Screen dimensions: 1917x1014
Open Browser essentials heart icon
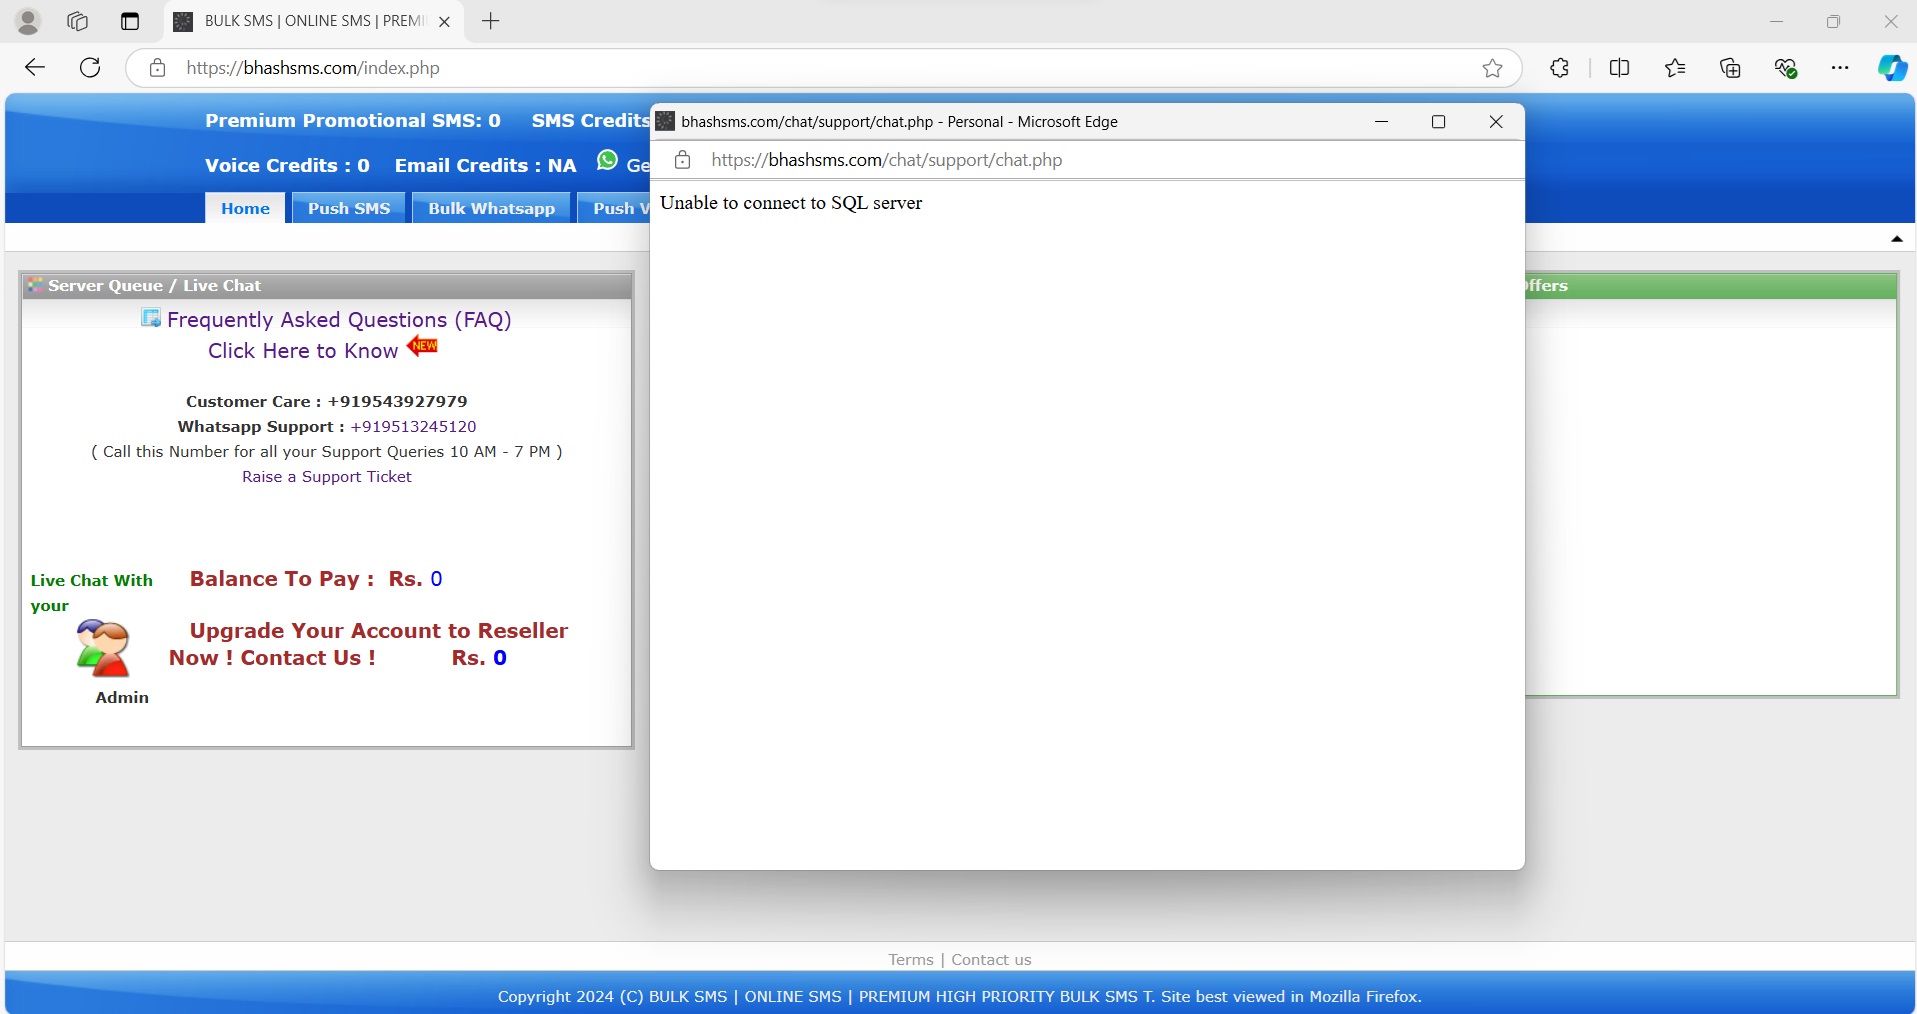tap(1786, 68)
